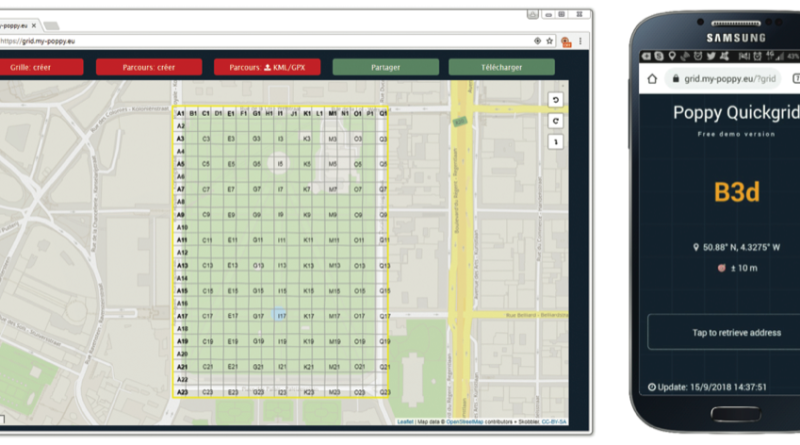Click column header G1 in the grid
This screenshot has height=445, width=800.
(257, 113)
